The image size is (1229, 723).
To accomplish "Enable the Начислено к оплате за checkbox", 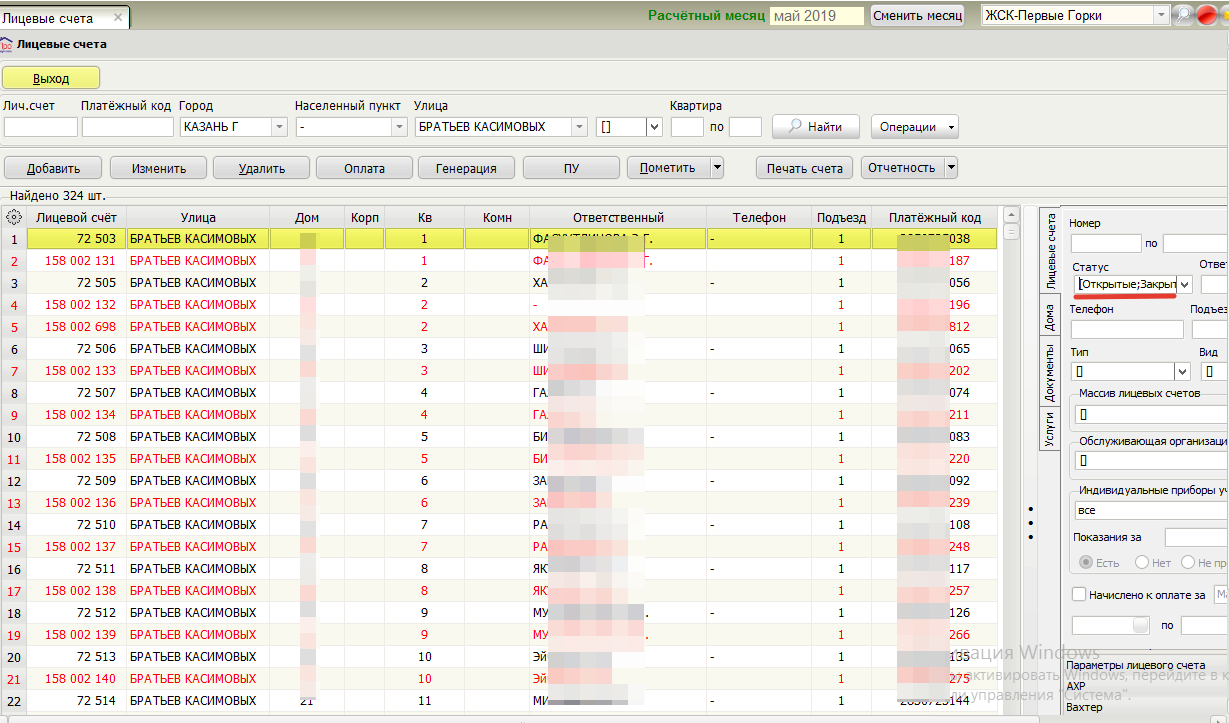I will (1079, 594).
